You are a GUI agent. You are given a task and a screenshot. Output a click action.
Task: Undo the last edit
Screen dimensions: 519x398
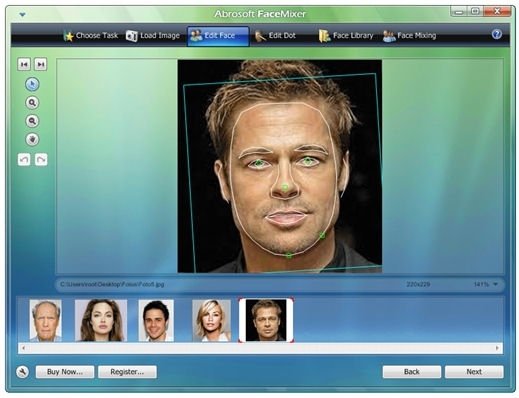tap(24, 160)
